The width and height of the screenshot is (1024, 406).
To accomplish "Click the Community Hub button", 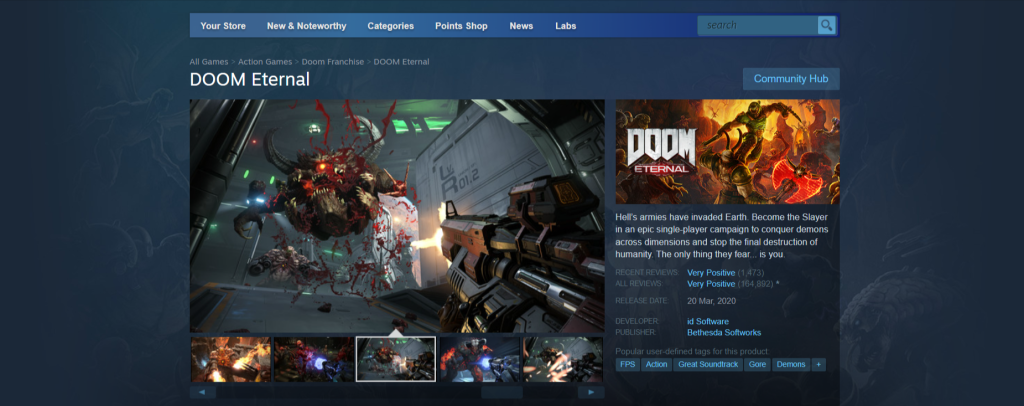I will (790, 79).
